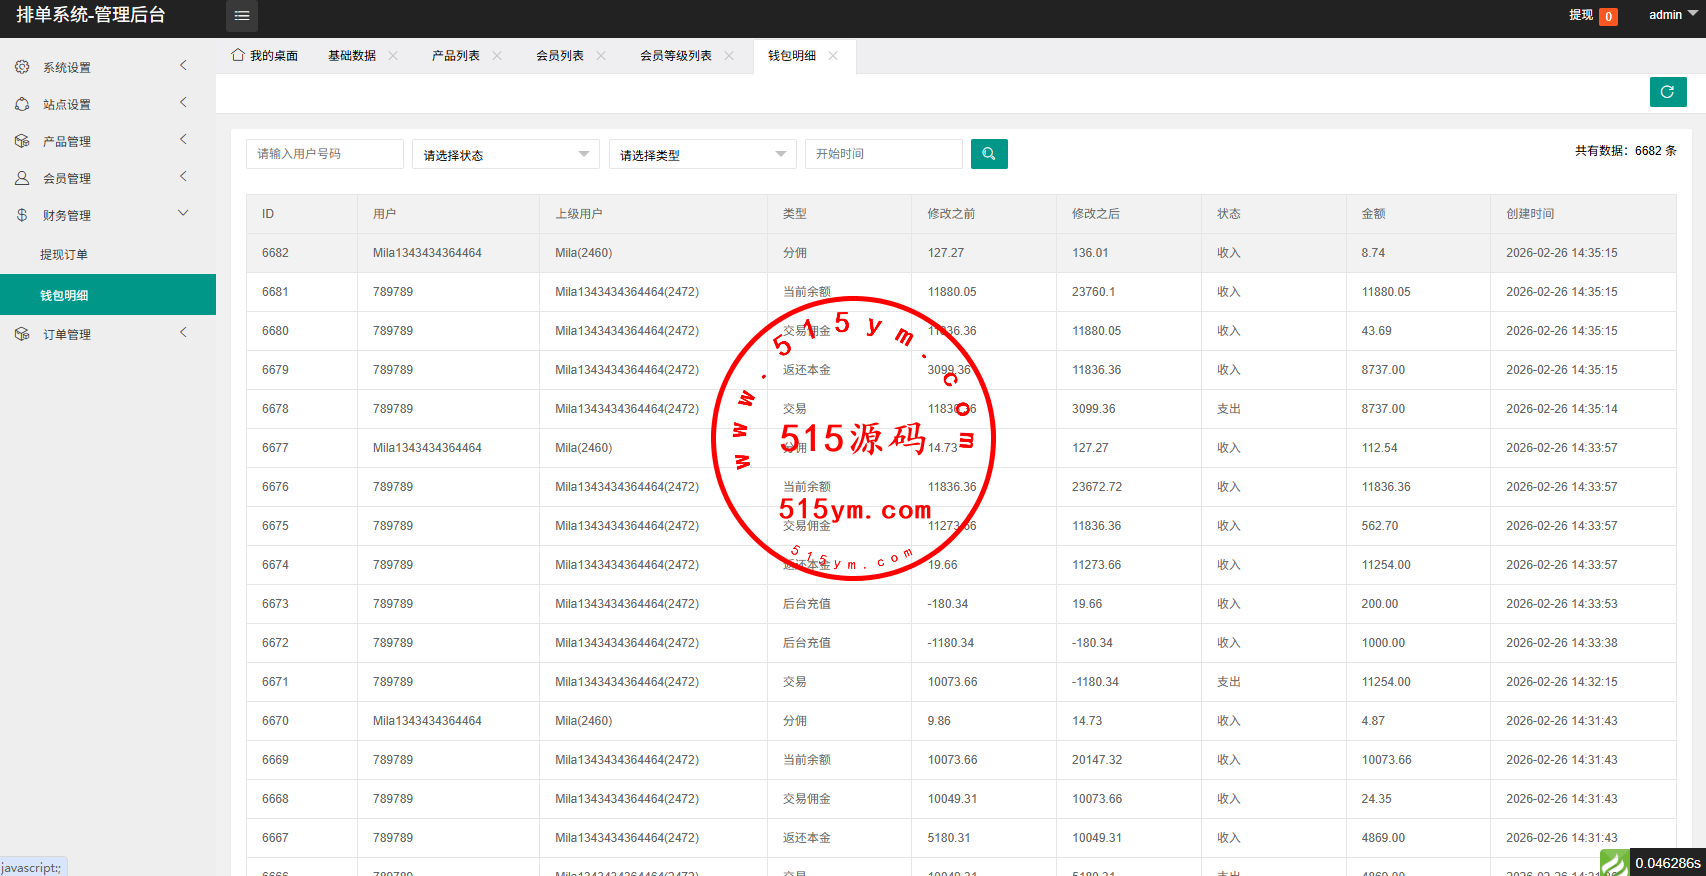The width and height of the screenshot is (1706, 876).
Task: Click the hamburger menu icon to collapse sidebar
Action: [242, 16]
